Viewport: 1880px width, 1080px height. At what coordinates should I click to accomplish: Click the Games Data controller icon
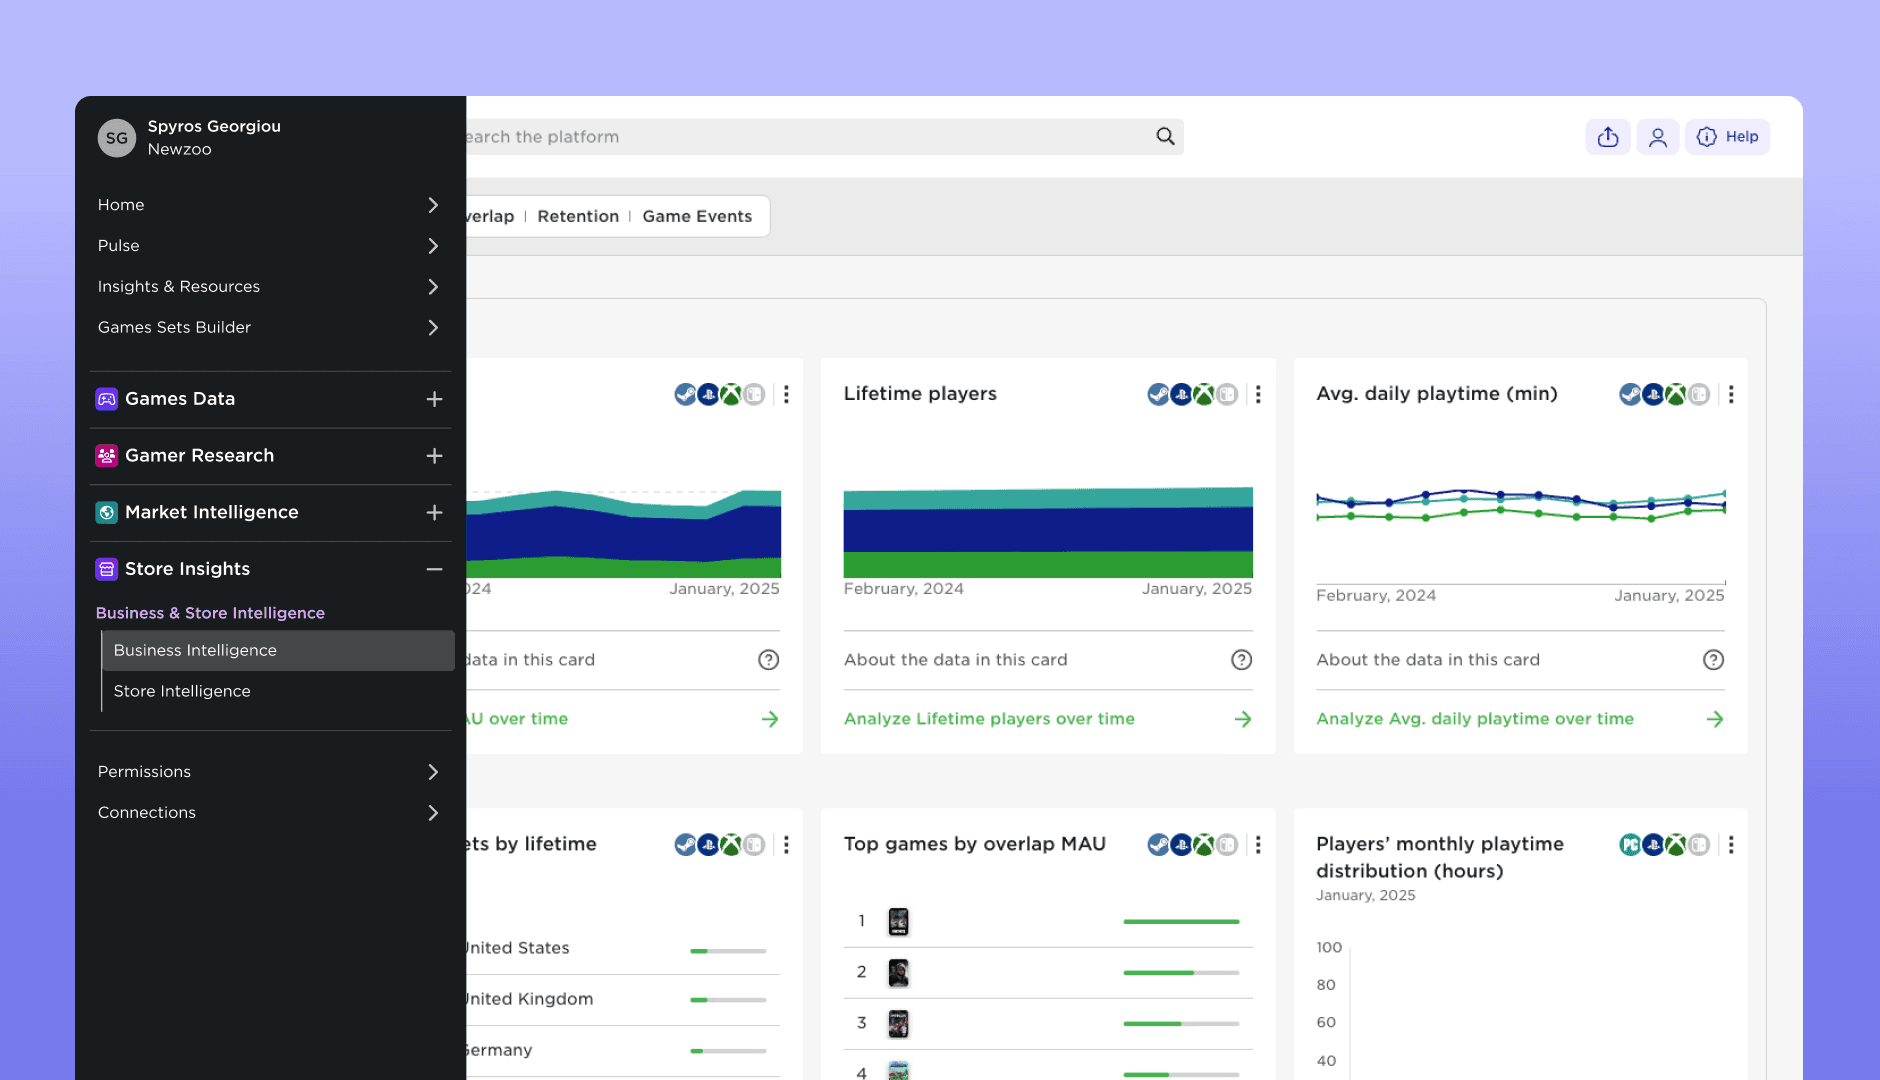coord(106,399)
